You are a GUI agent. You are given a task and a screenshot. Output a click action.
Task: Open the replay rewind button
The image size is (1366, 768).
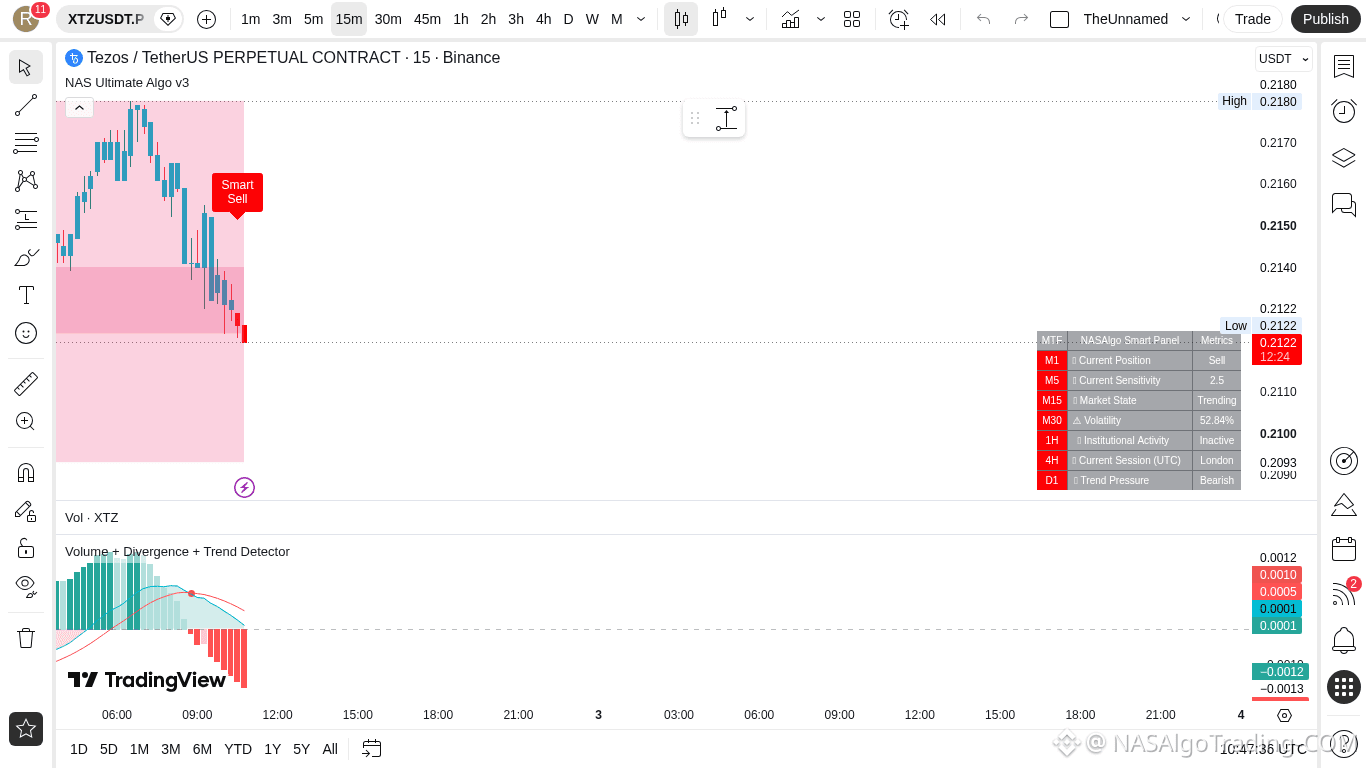(938, 19)
